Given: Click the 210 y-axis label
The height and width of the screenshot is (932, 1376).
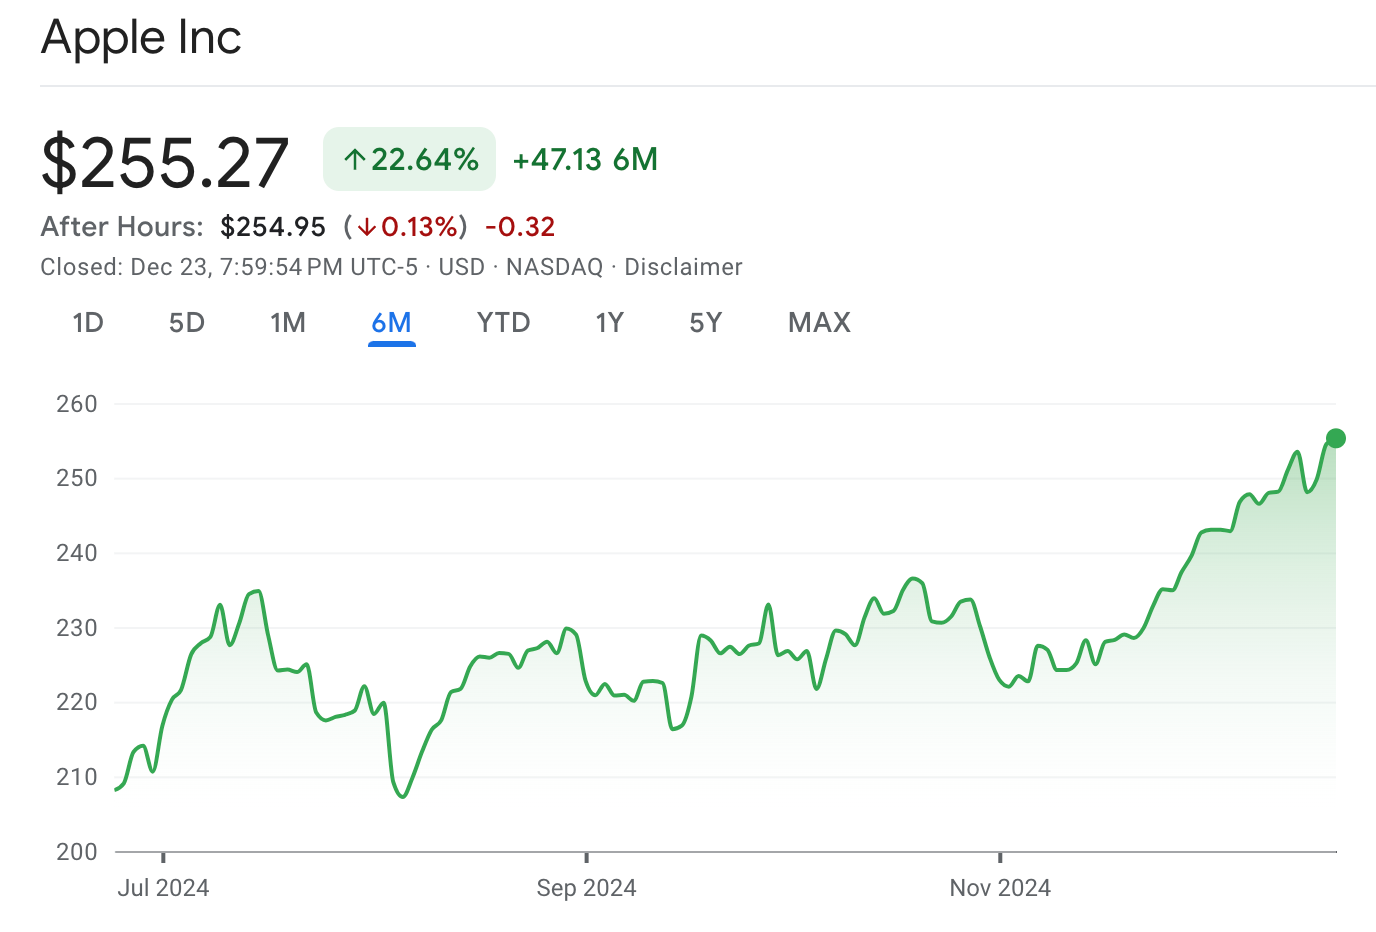Looking at the screenshot, I should (x=77, y=777).
